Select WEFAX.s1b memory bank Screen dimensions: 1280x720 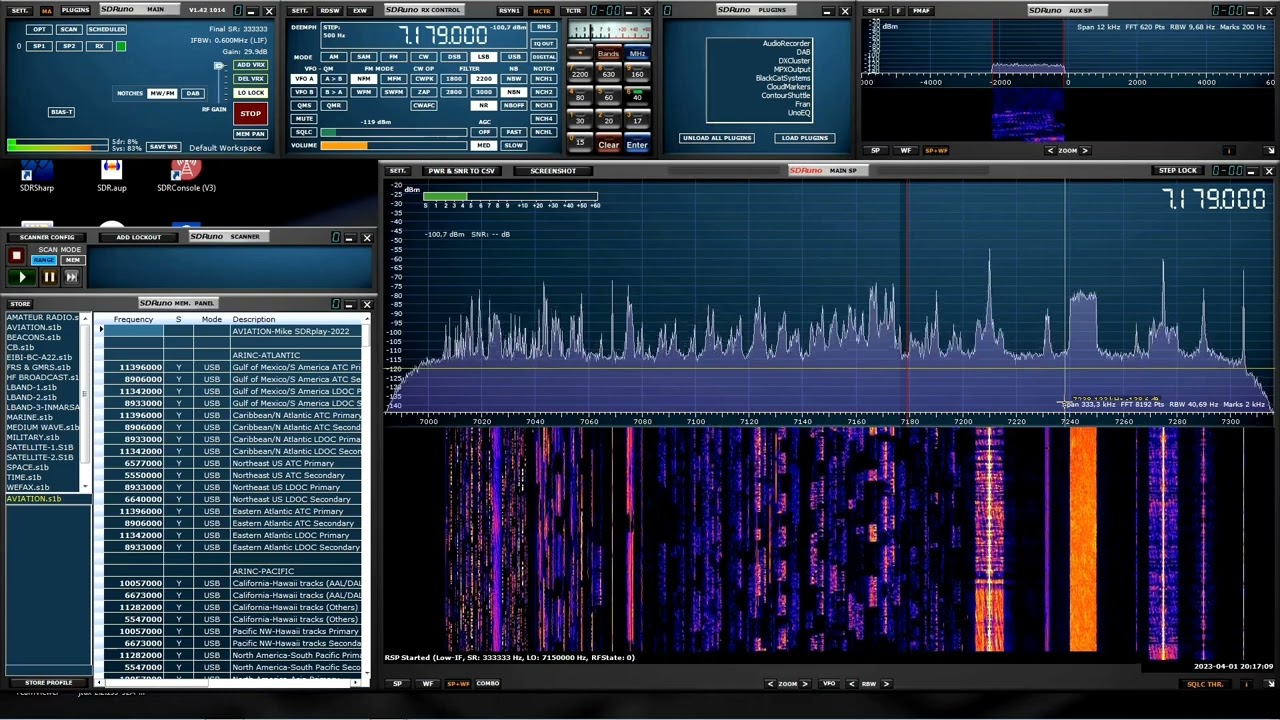(x=28, y=488)
